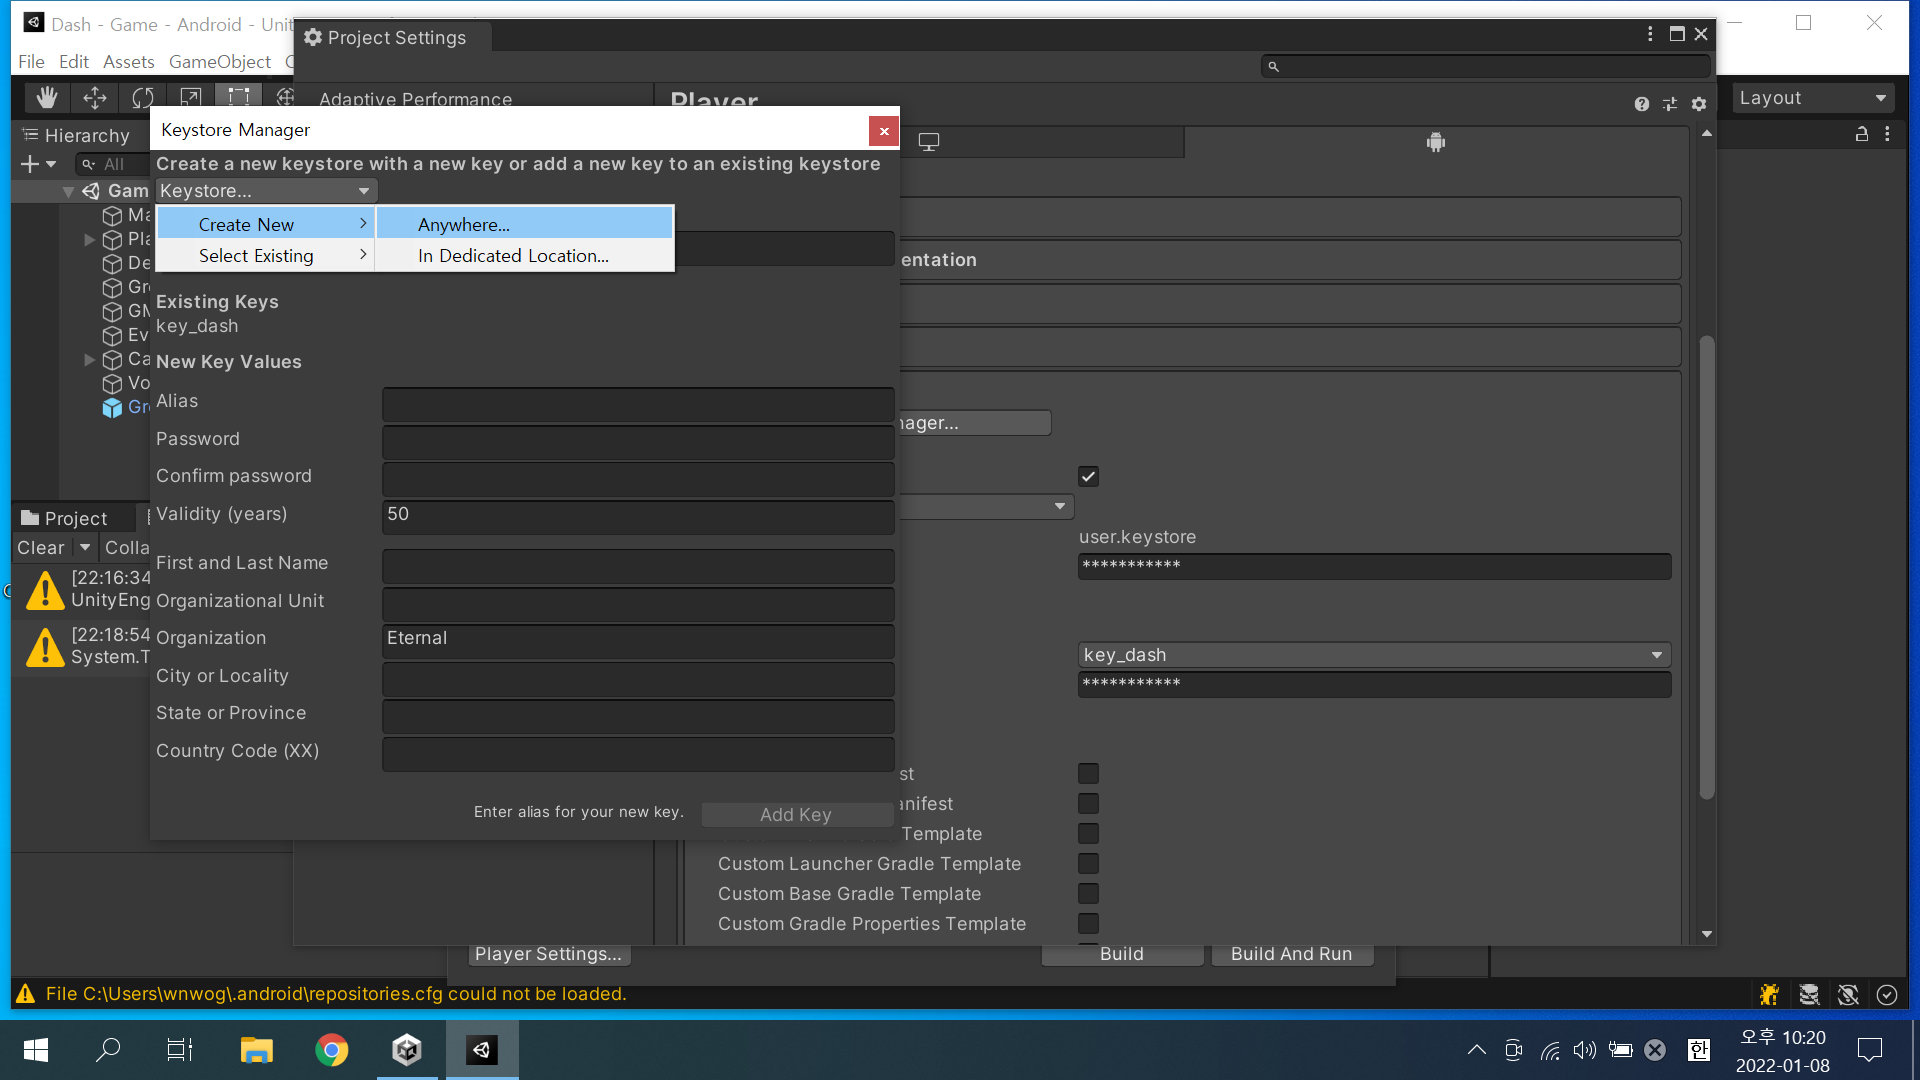Click the Add Key button
This screenshot has height=1080, width=1920.
pos(795,814)
